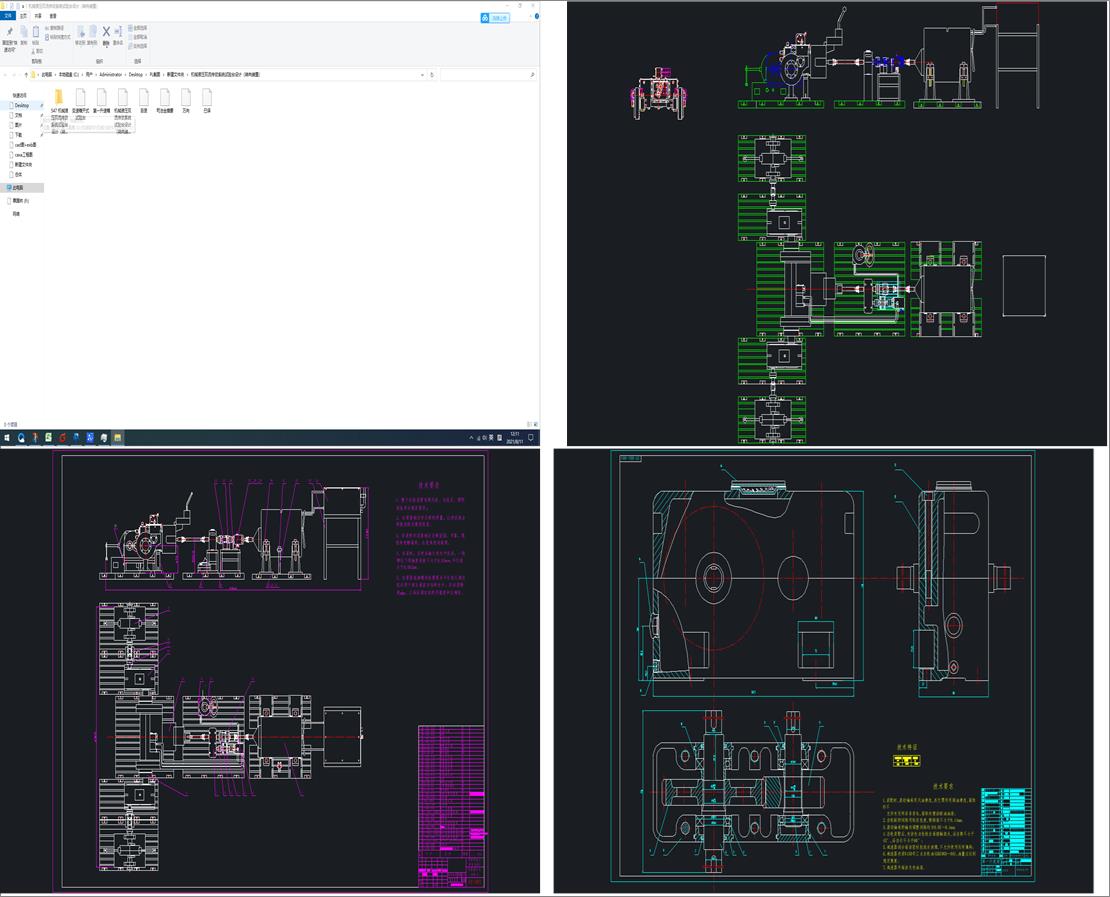Select the highlighted This PC entry in the sidebar
Viewport: 1110px width, 897px height.
tap(21, 188)
